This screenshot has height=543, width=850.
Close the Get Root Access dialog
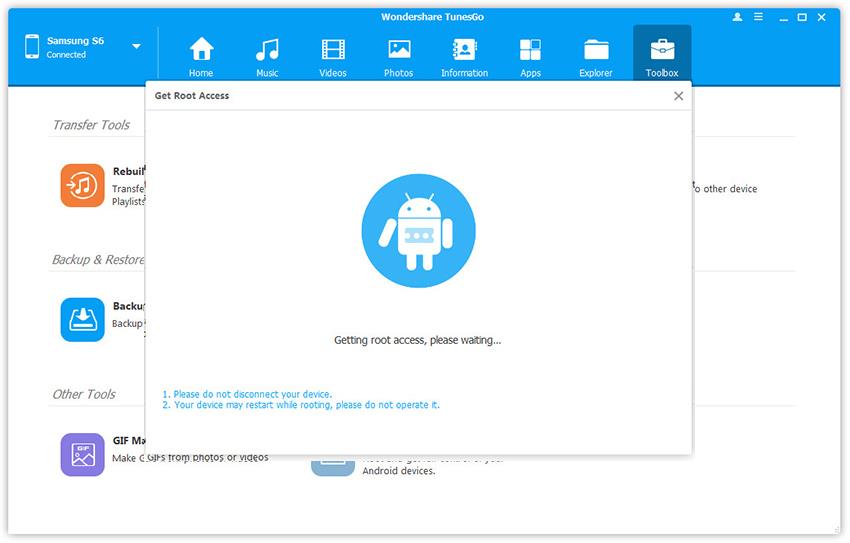[679, 96]
